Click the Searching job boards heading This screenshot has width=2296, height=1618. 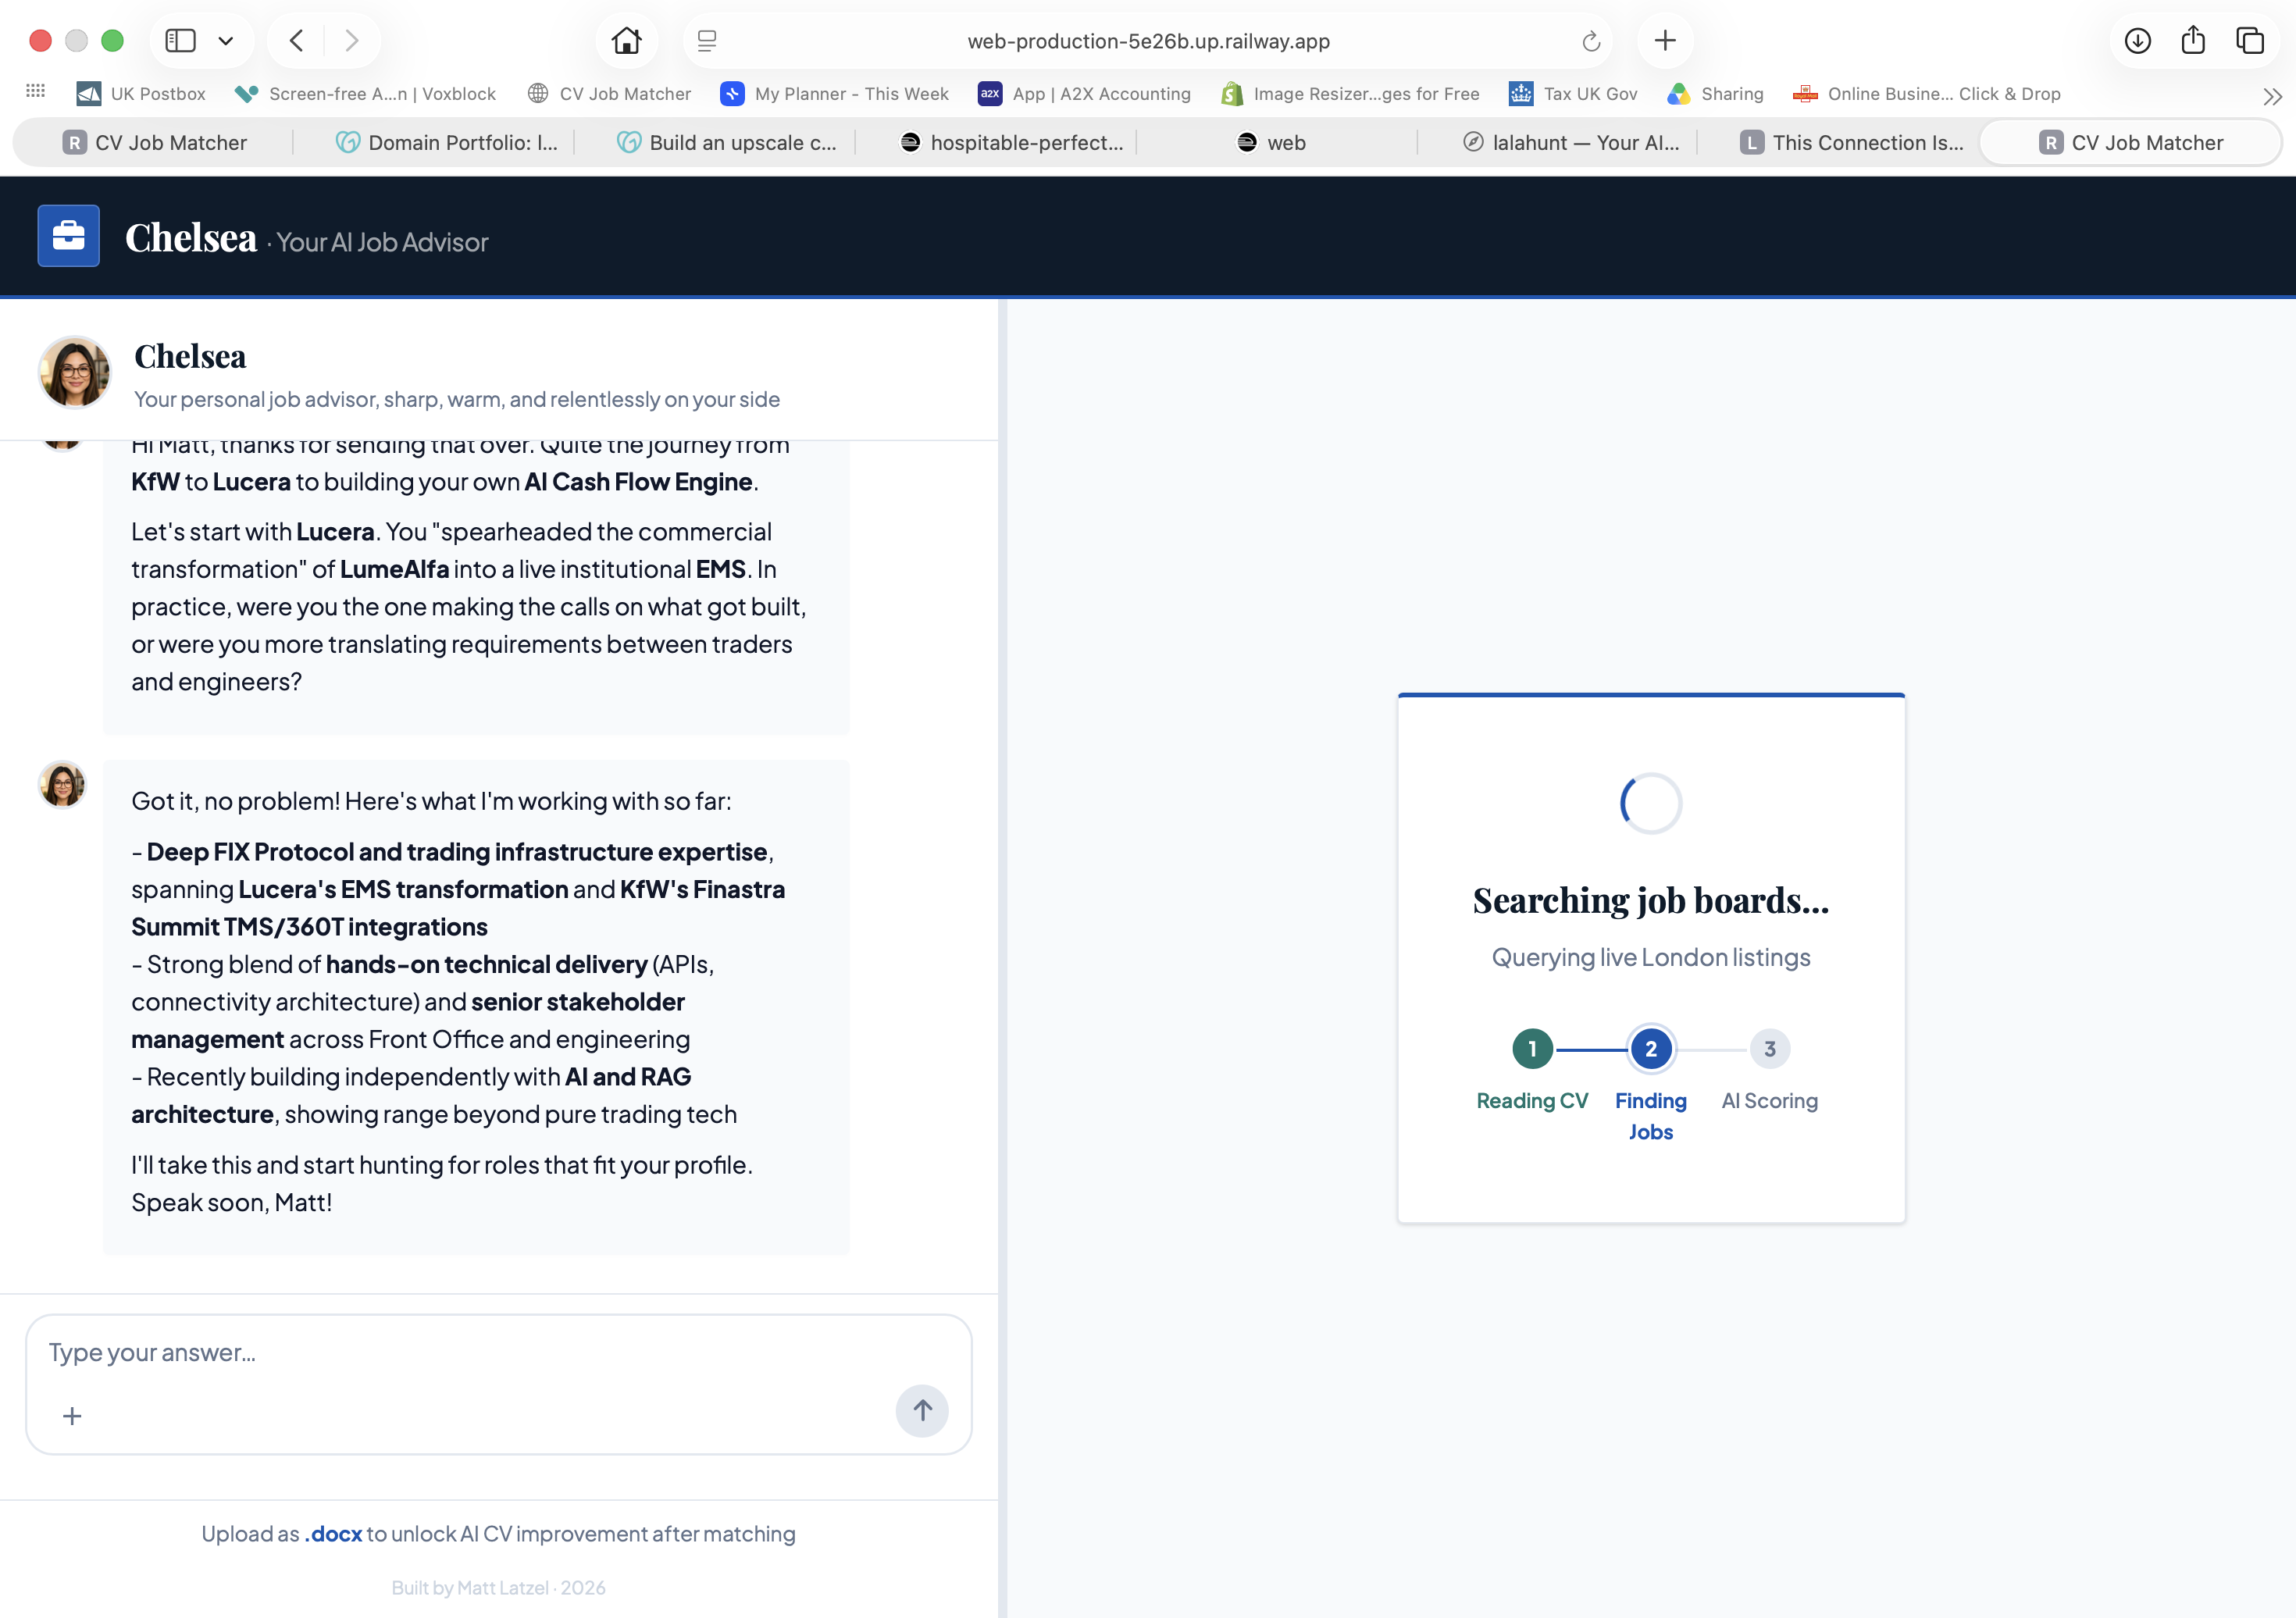tap(1651, 901)
